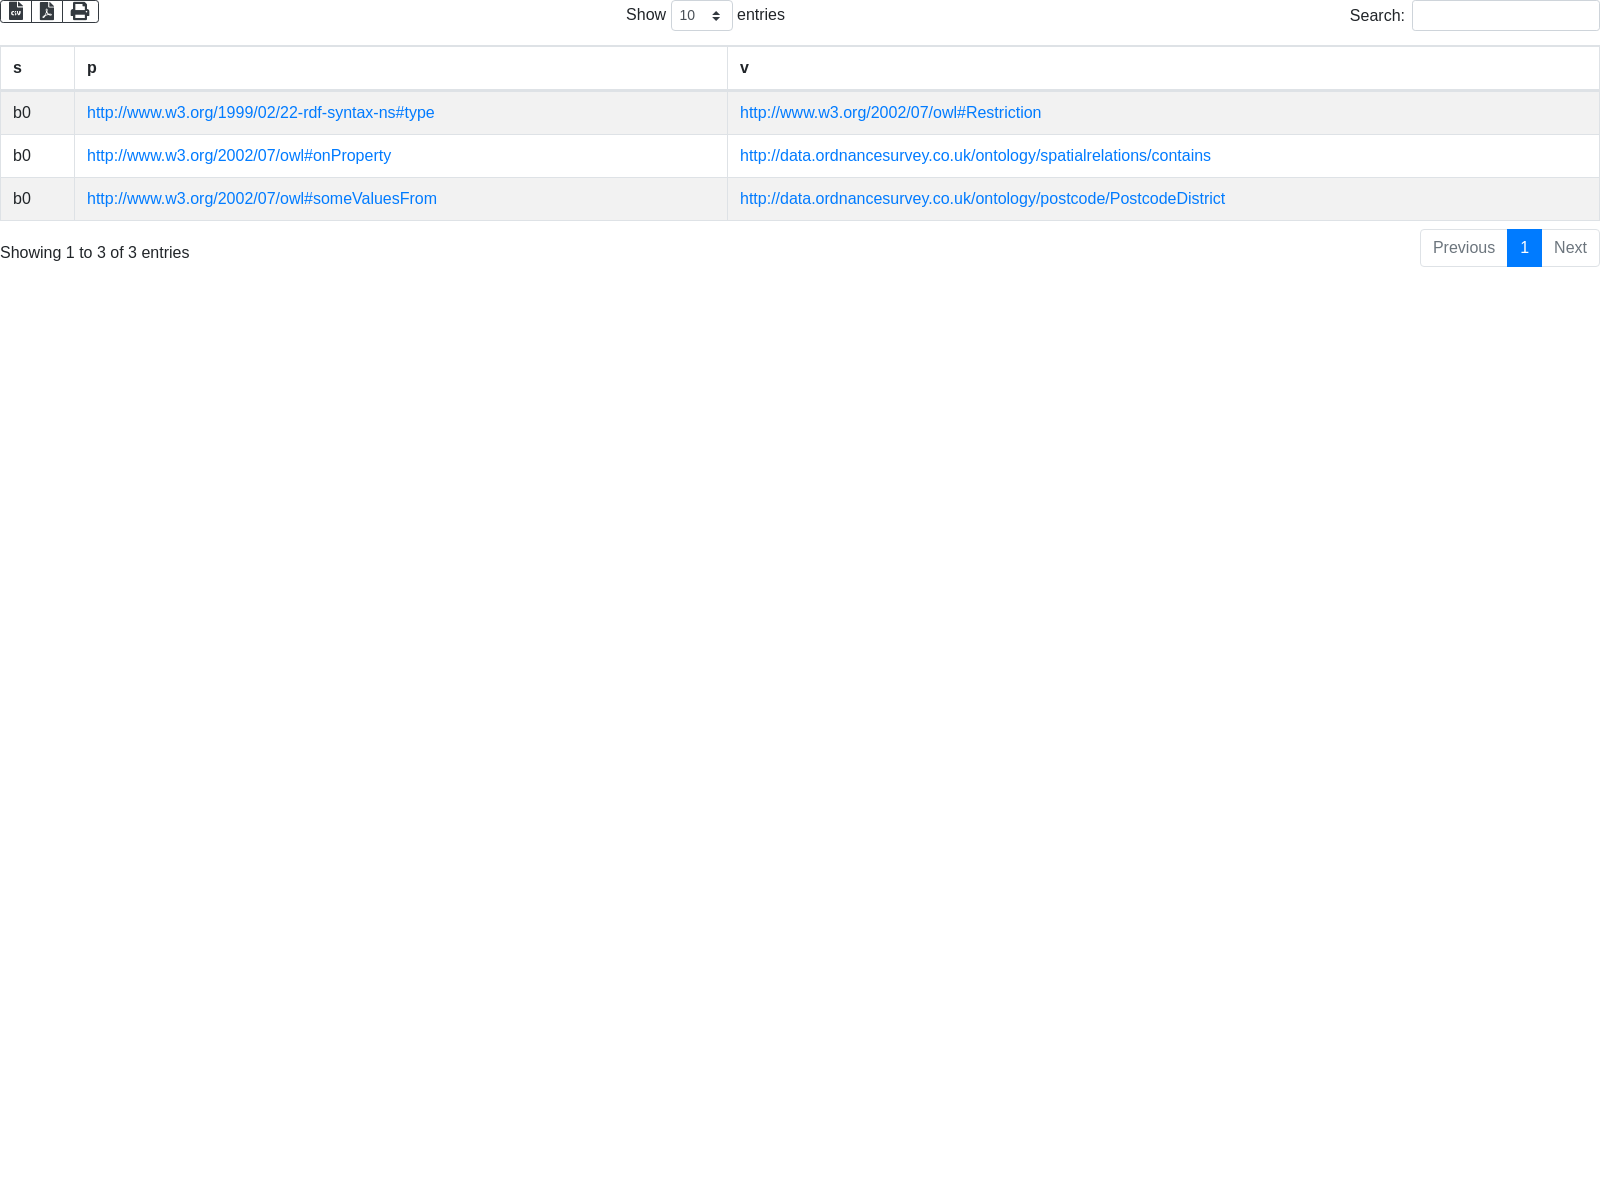Sort the table by column p
This screenshot has height=1200, width=1600.
tap(400, 68)
